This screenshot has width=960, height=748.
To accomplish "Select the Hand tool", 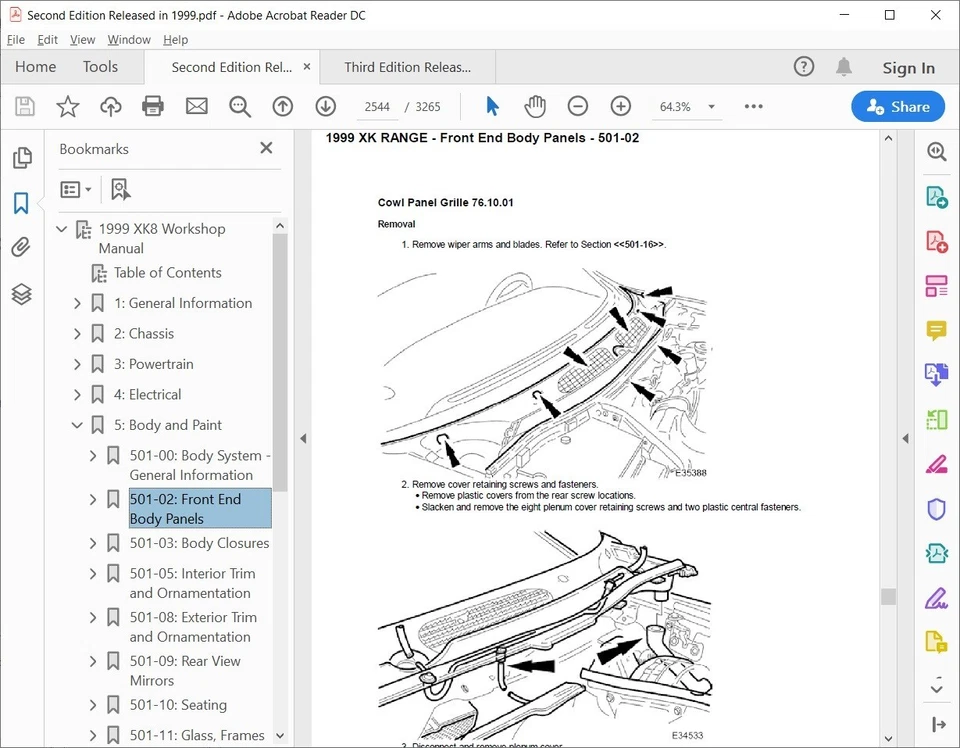I will tap(535, 106).
